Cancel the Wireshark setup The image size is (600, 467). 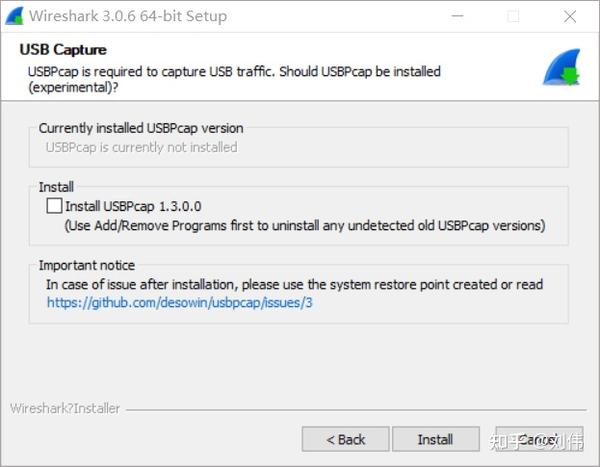[537, 439]
